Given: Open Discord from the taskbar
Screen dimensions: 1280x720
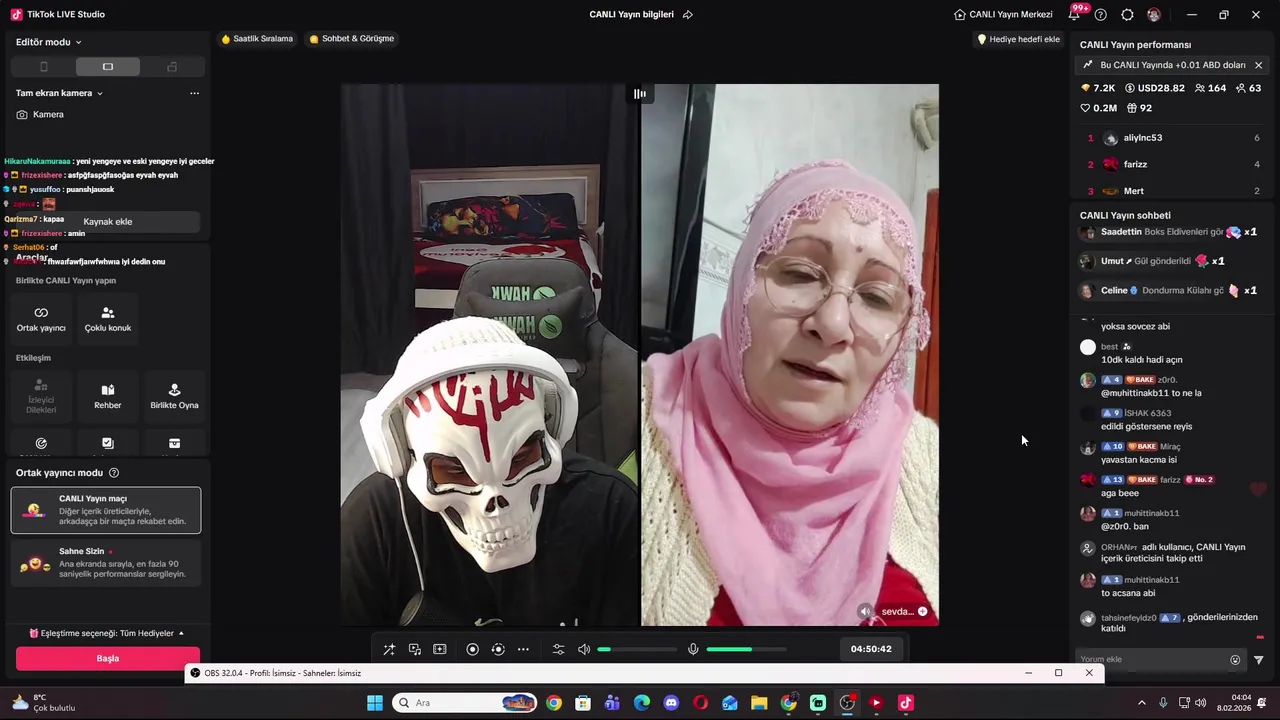Looking at the screenshot, I should pos(671,703).
